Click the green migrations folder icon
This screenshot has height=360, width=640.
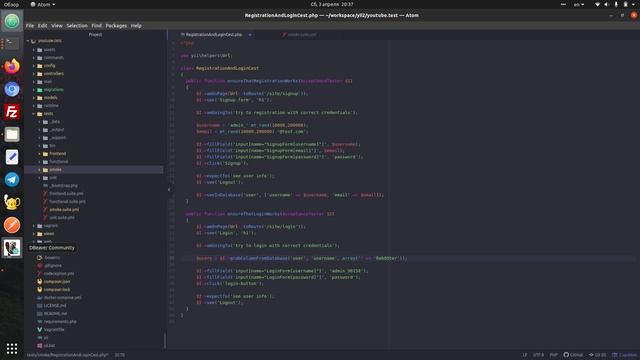40,90
